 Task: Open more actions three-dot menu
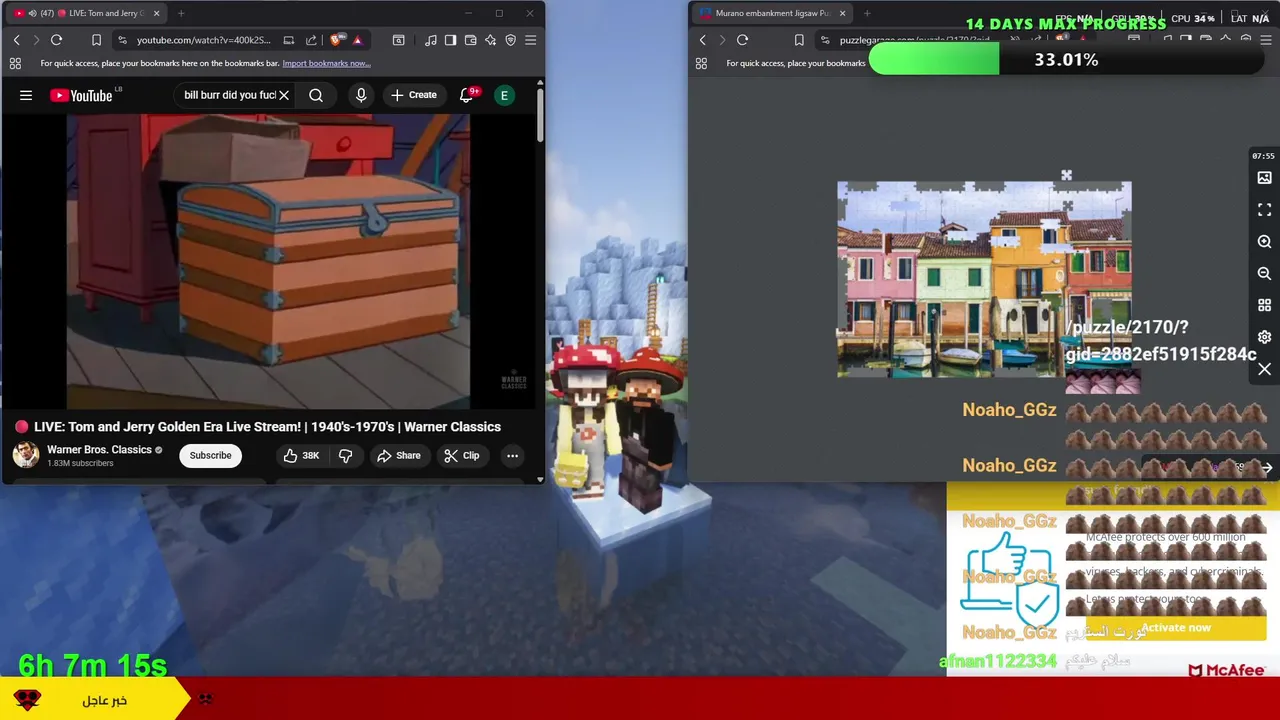(512, 455)
